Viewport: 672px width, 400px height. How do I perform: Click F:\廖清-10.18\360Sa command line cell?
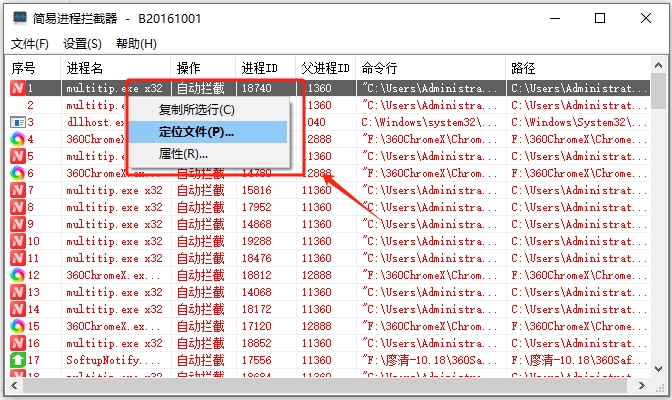coord(429,360)
